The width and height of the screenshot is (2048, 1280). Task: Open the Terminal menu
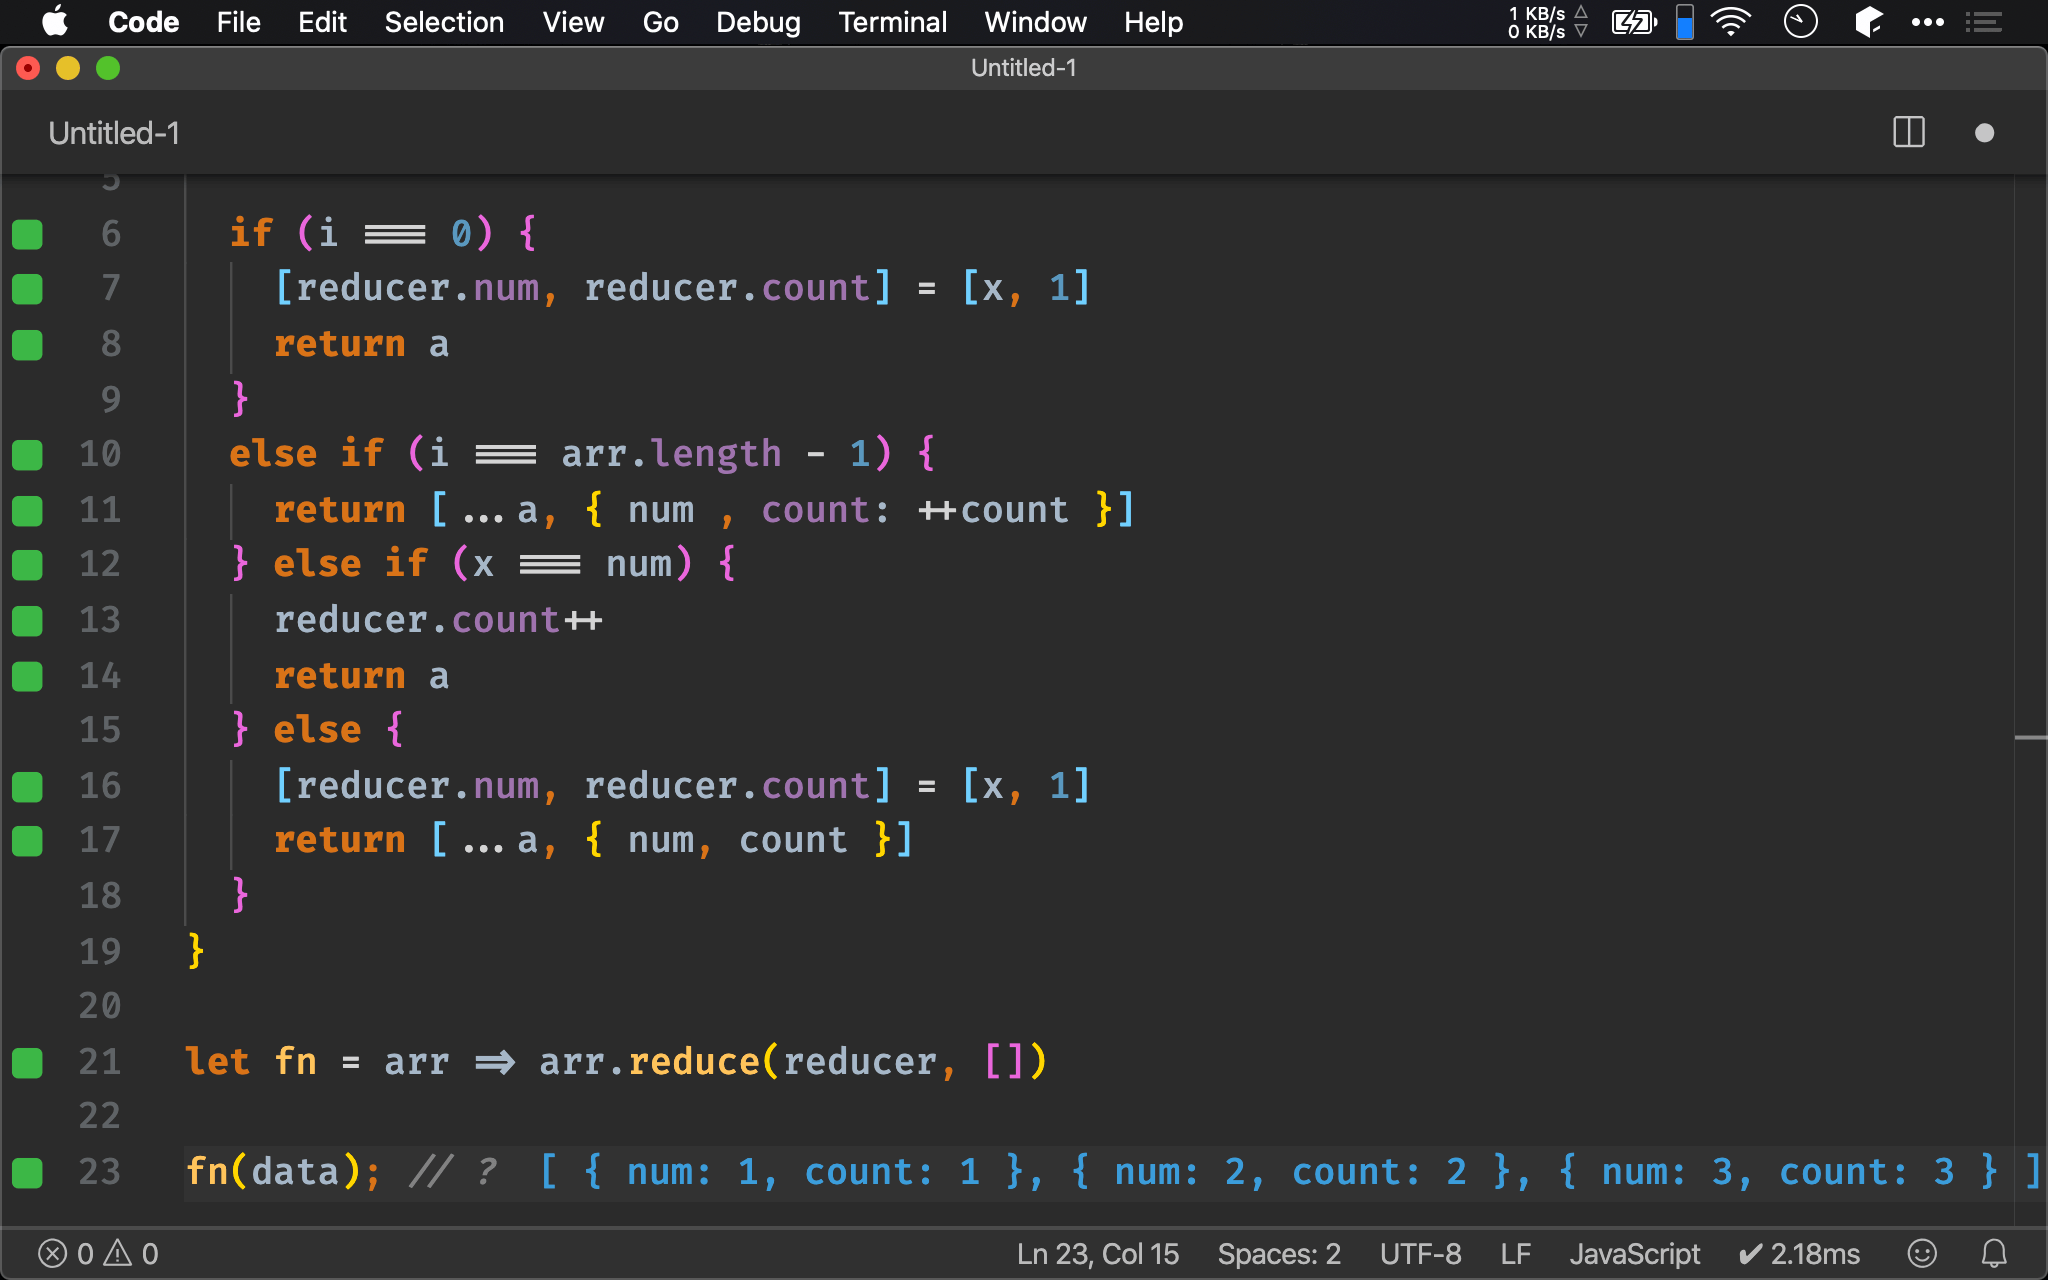[x=892, y=22]
